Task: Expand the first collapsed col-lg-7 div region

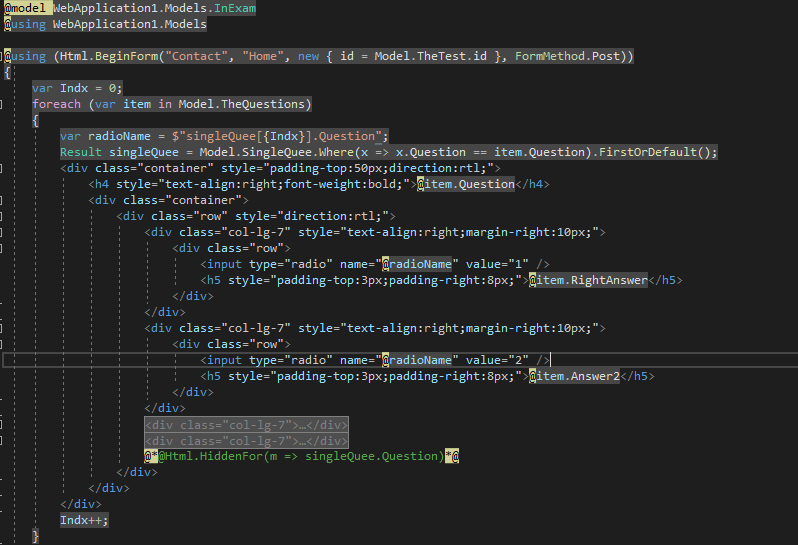Action: pos(246,424)
